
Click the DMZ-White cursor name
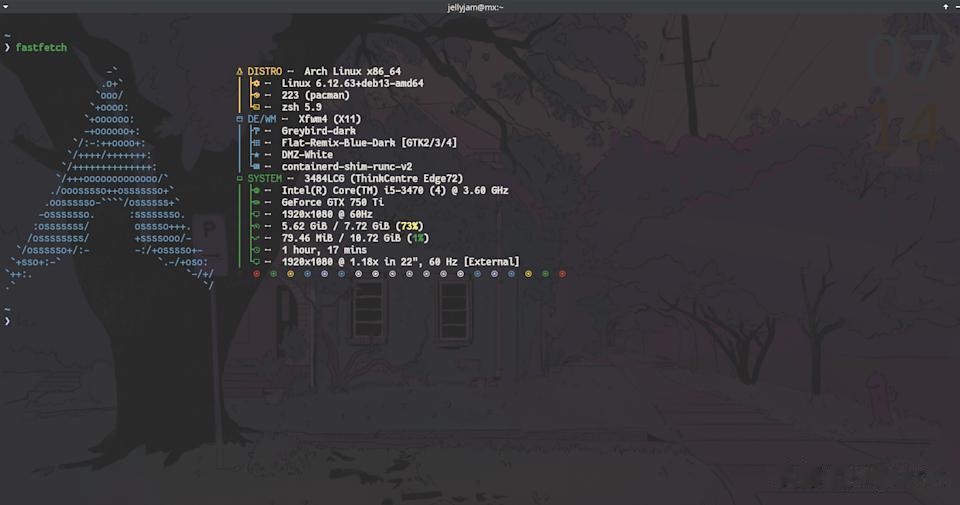(x=307, y=155)
